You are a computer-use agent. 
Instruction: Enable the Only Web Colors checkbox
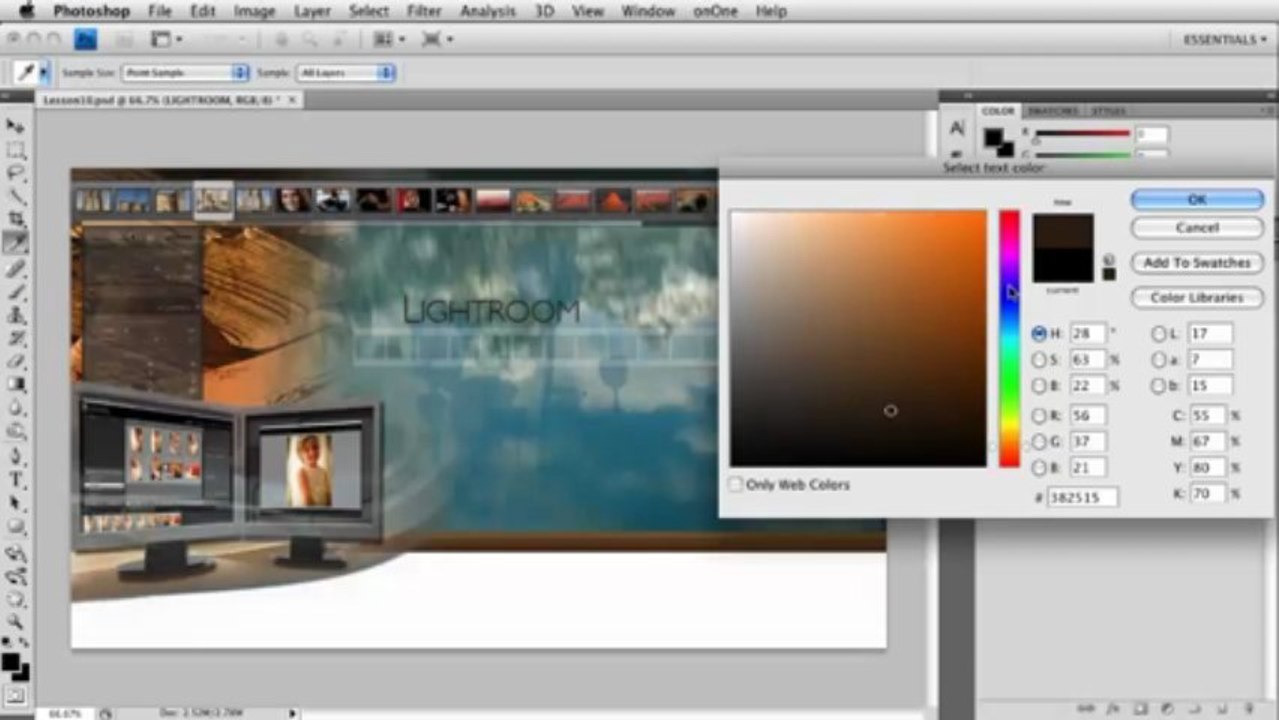click(736, 484)
